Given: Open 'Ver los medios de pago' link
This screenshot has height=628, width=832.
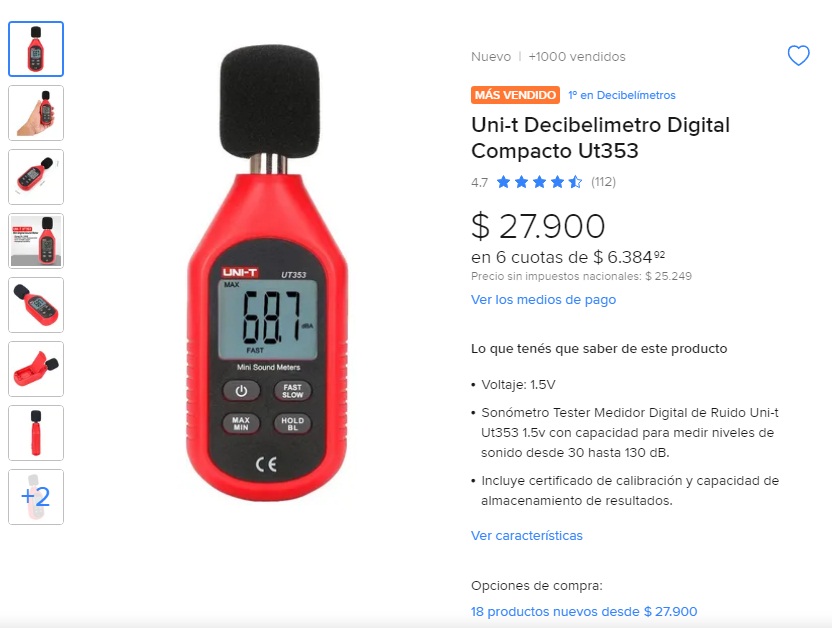Looking at the screenshot, I should 543,300.
